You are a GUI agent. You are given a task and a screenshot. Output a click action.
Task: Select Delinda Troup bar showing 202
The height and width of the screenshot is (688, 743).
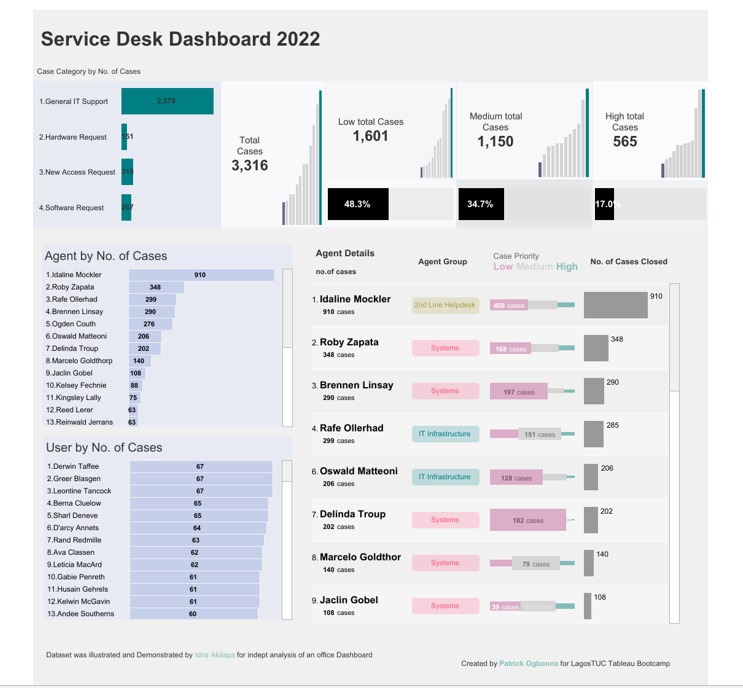[145, 349]
